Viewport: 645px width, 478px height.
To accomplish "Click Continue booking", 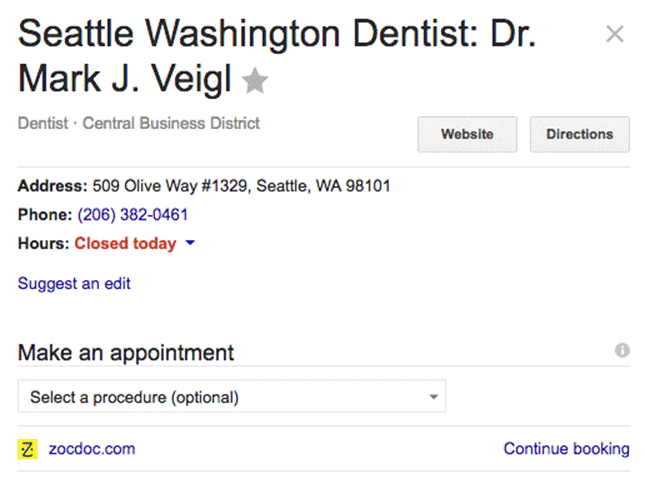I will [x=566, y=449].
